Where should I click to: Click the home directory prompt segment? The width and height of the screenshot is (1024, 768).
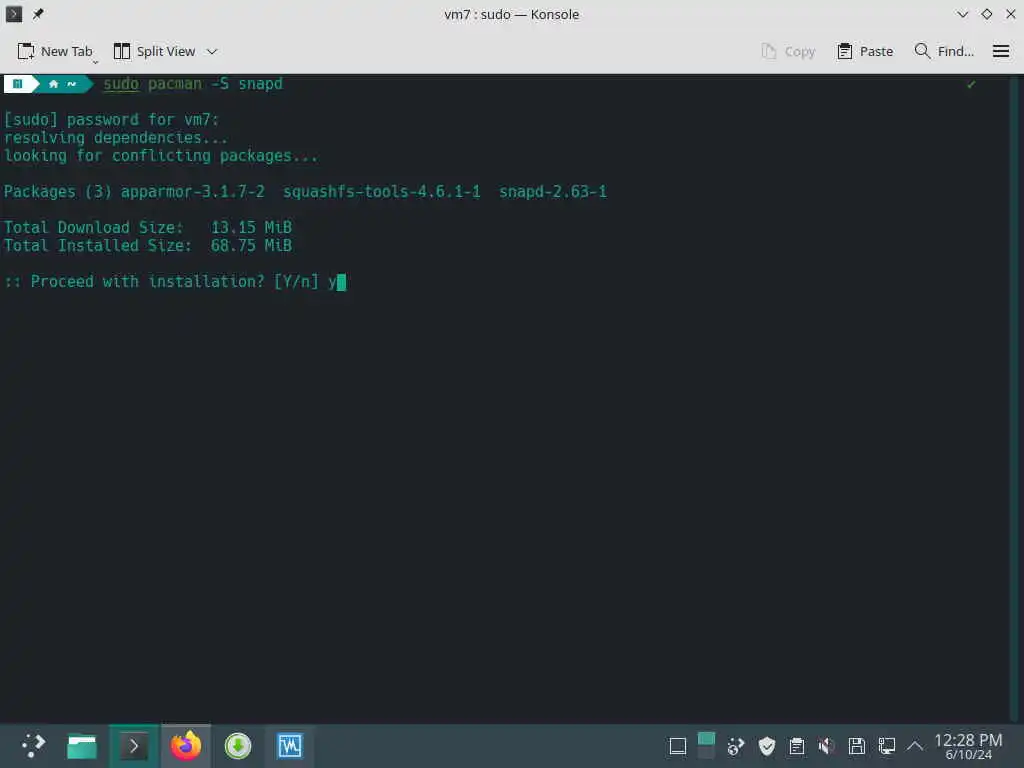(x=62, y=84)
